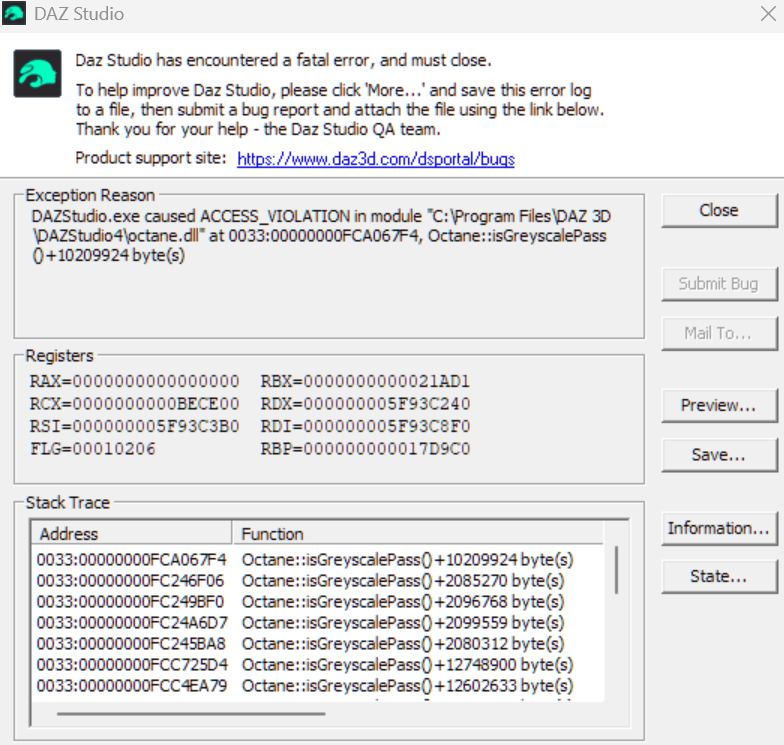Click function entry isGreyscalePass()+2096768 byte(s)
784x745 pixels.
click(x=403, y=602)
